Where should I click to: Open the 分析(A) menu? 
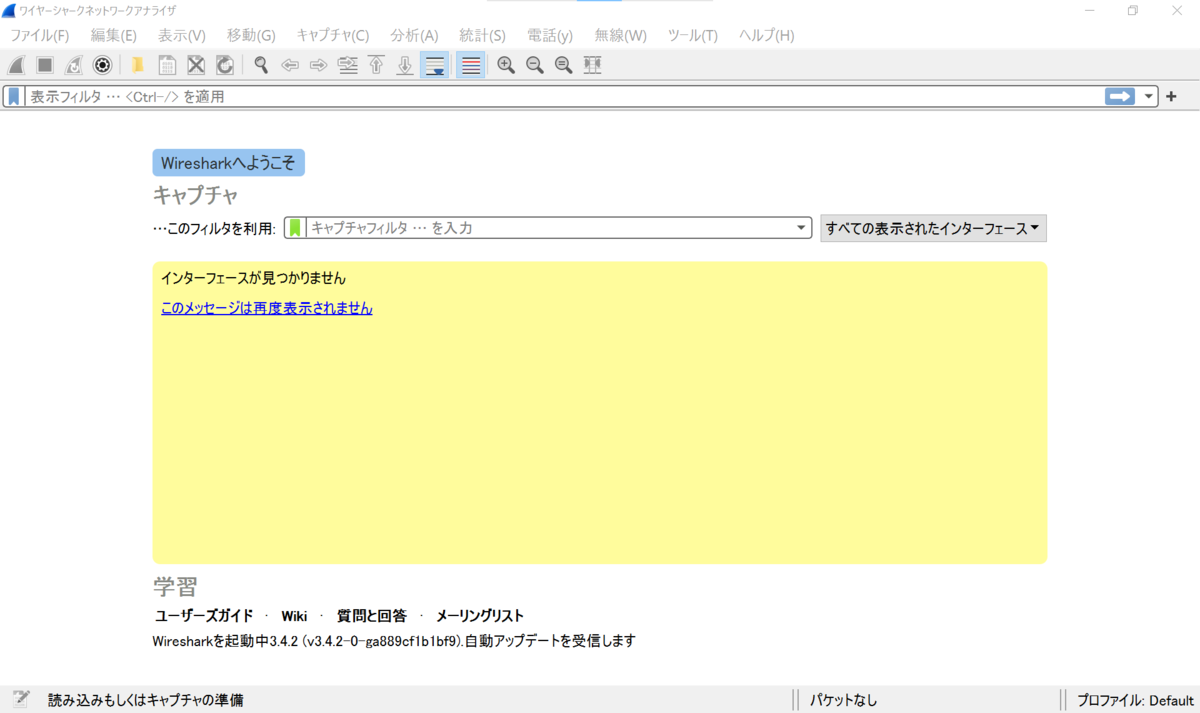click(415, 35)
